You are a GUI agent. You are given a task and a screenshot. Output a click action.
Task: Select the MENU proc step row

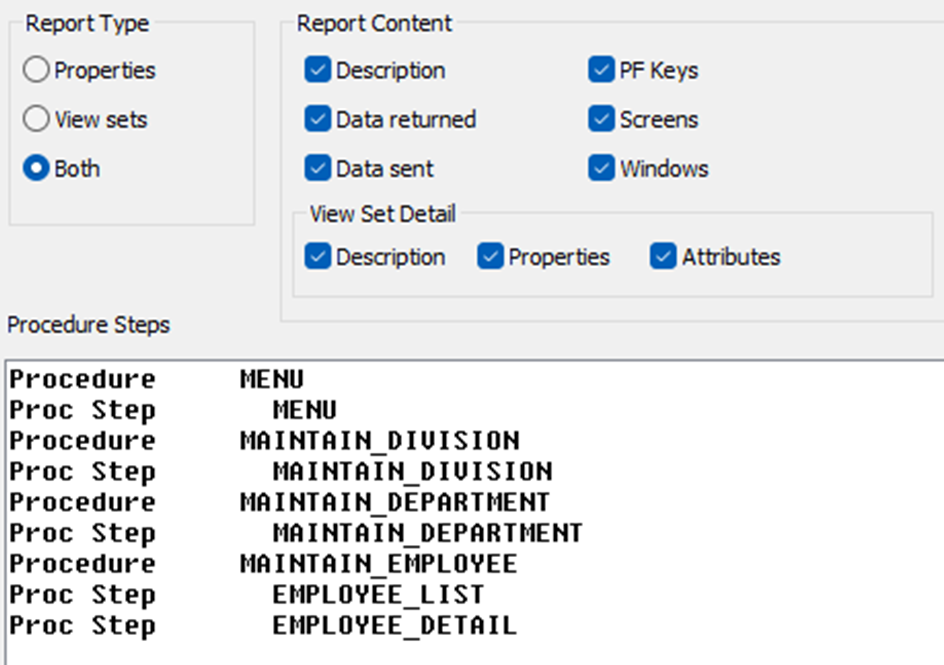point(476,410)
